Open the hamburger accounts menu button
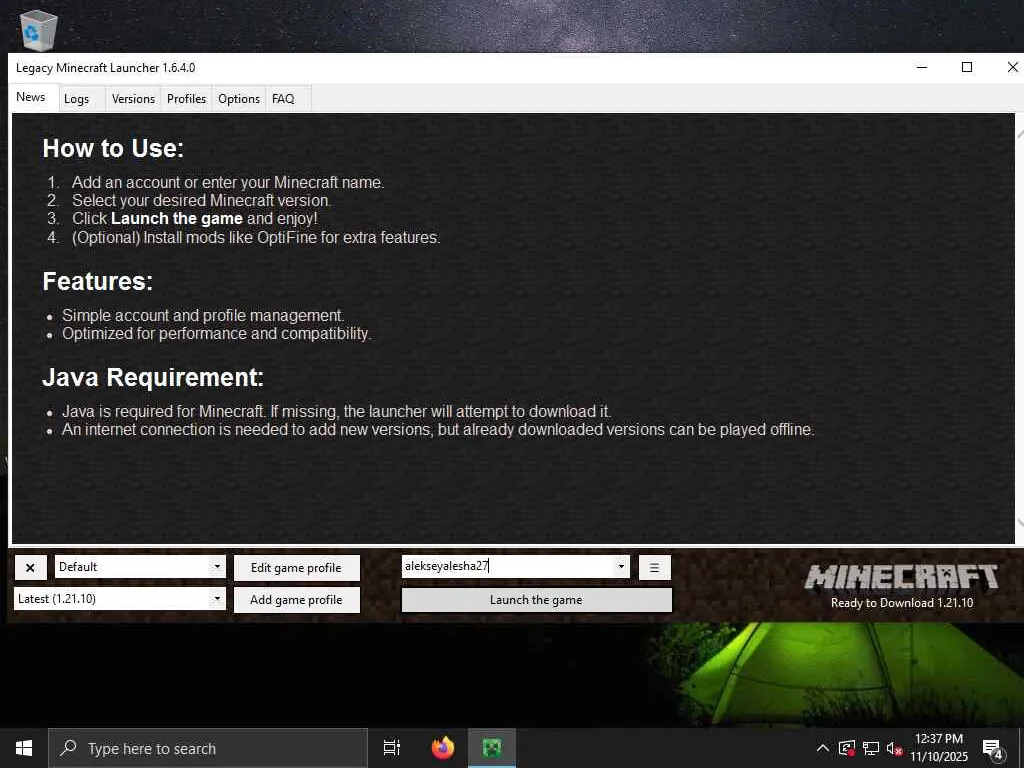The image size is (1024, 768). coord(654,568)
